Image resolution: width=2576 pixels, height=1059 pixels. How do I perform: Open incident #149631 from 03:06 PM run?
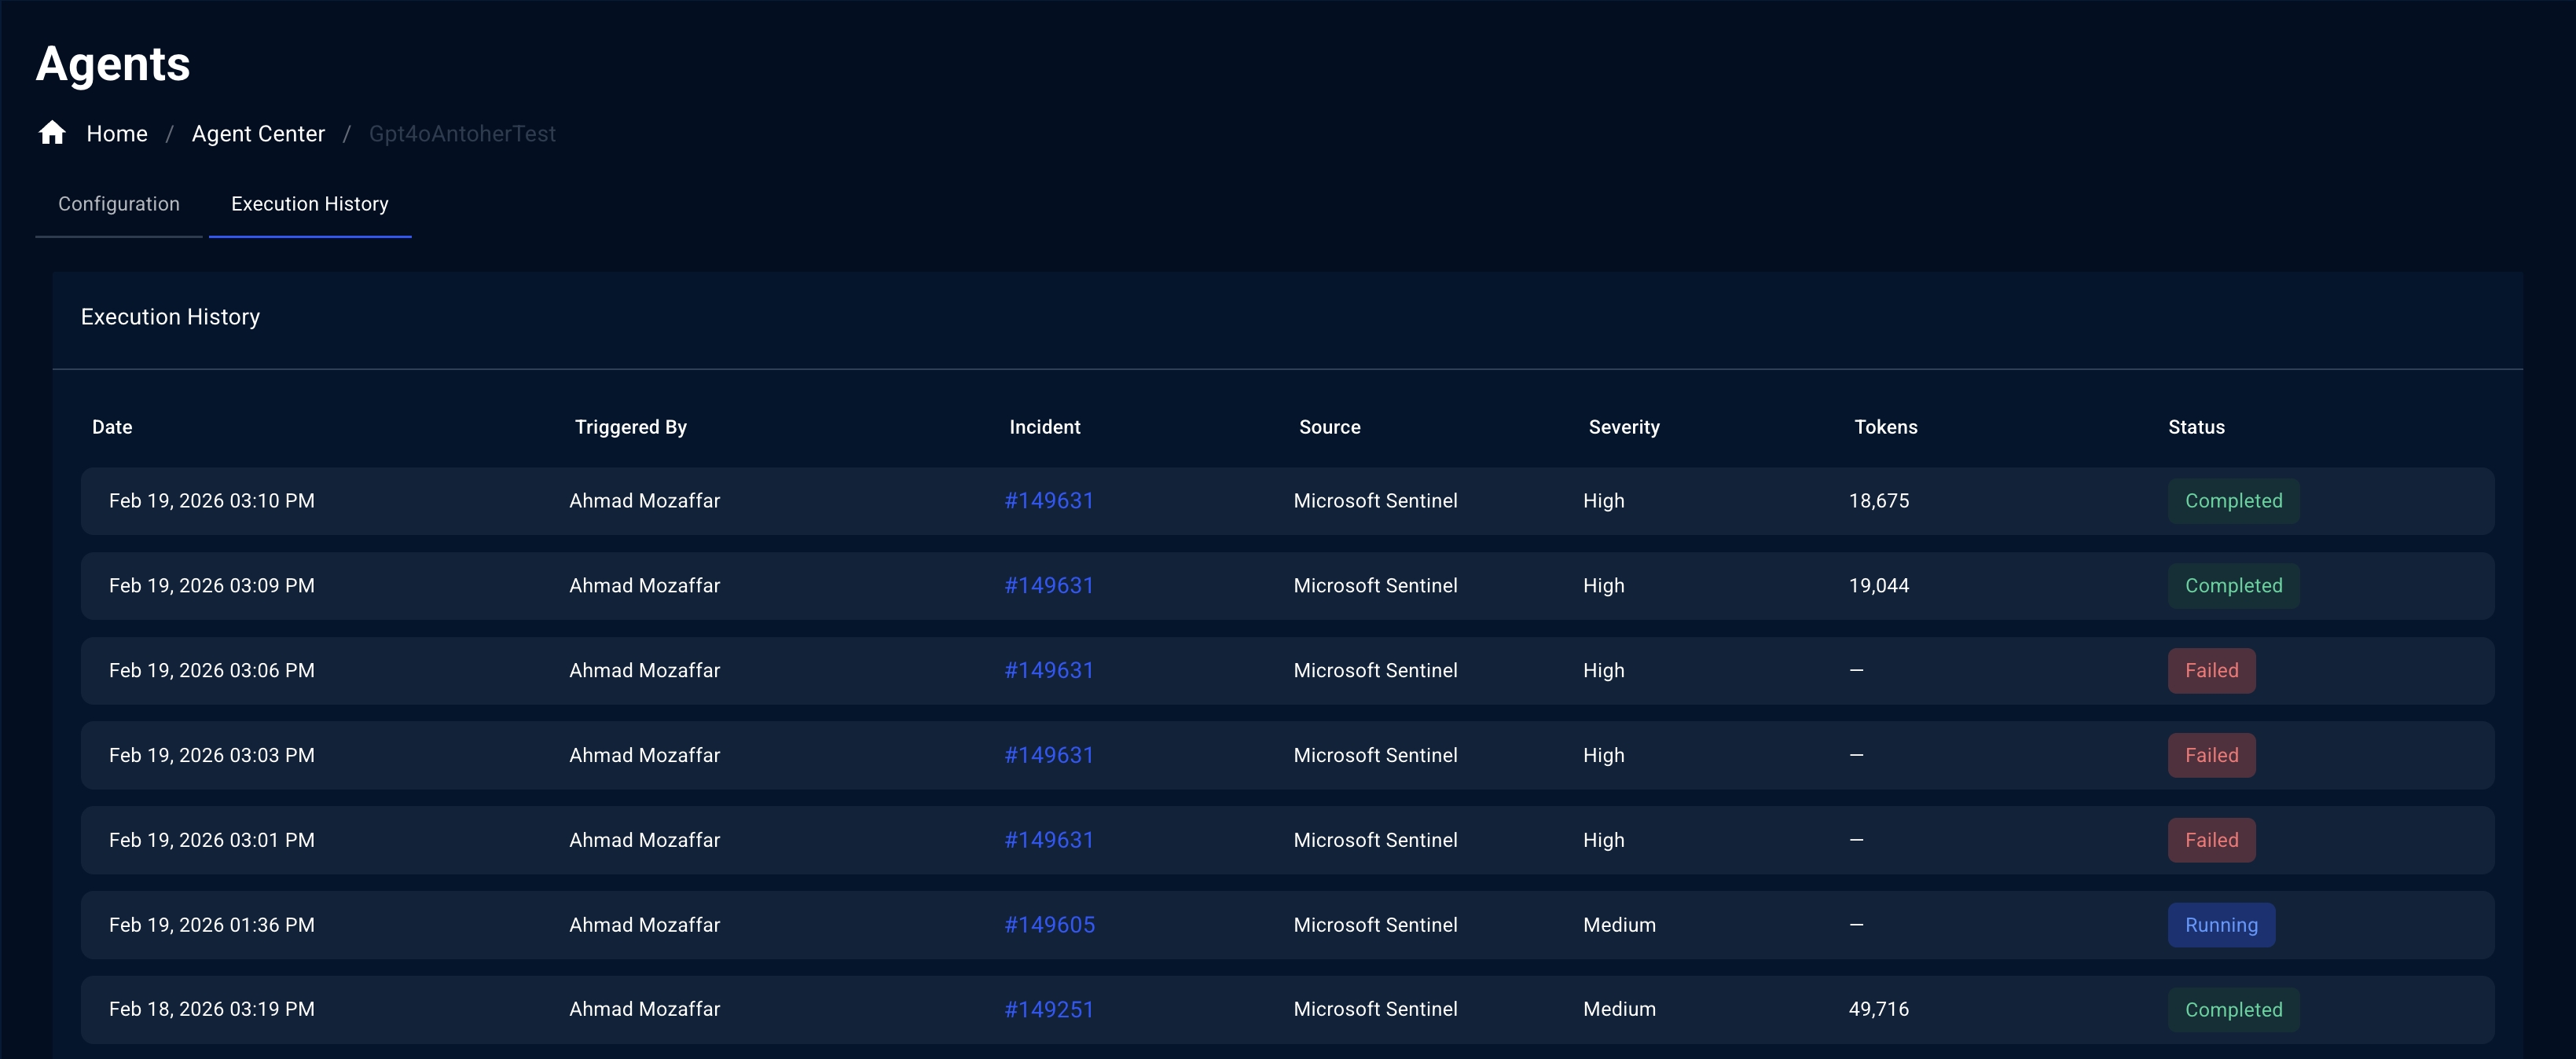[x=1048, y=671]
